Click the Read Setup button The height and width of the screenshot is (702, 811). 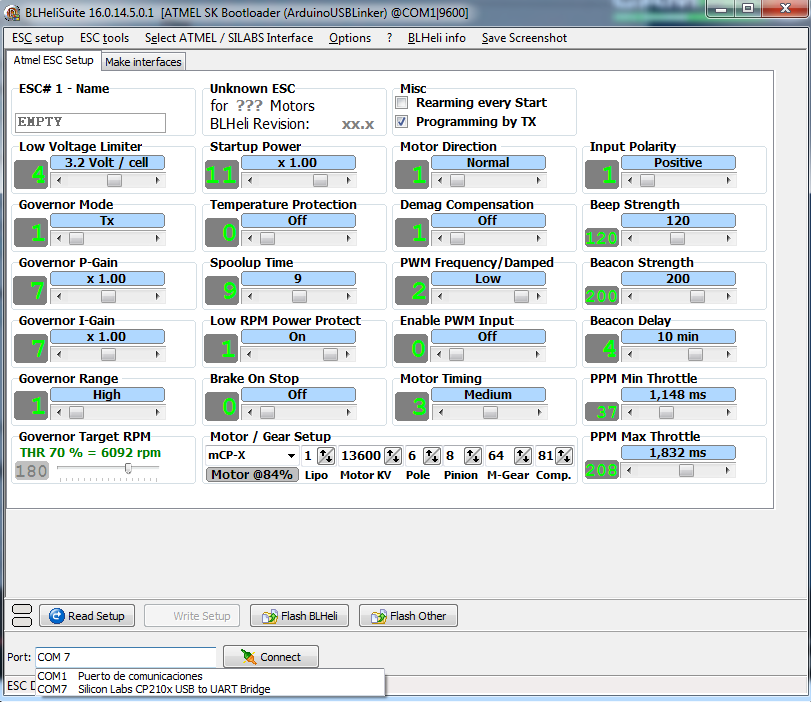tap(86, 616)
